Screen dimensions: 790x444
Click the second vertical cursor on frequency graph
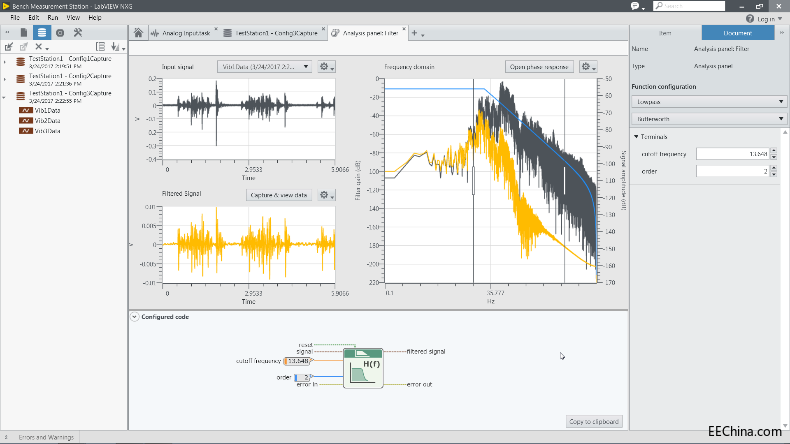tap(564, 180)
